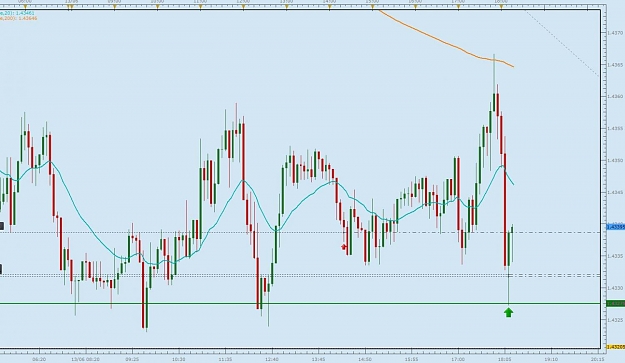
Task: Click the 10:00 yellow marker on top axis
Action: click(157, 7)
